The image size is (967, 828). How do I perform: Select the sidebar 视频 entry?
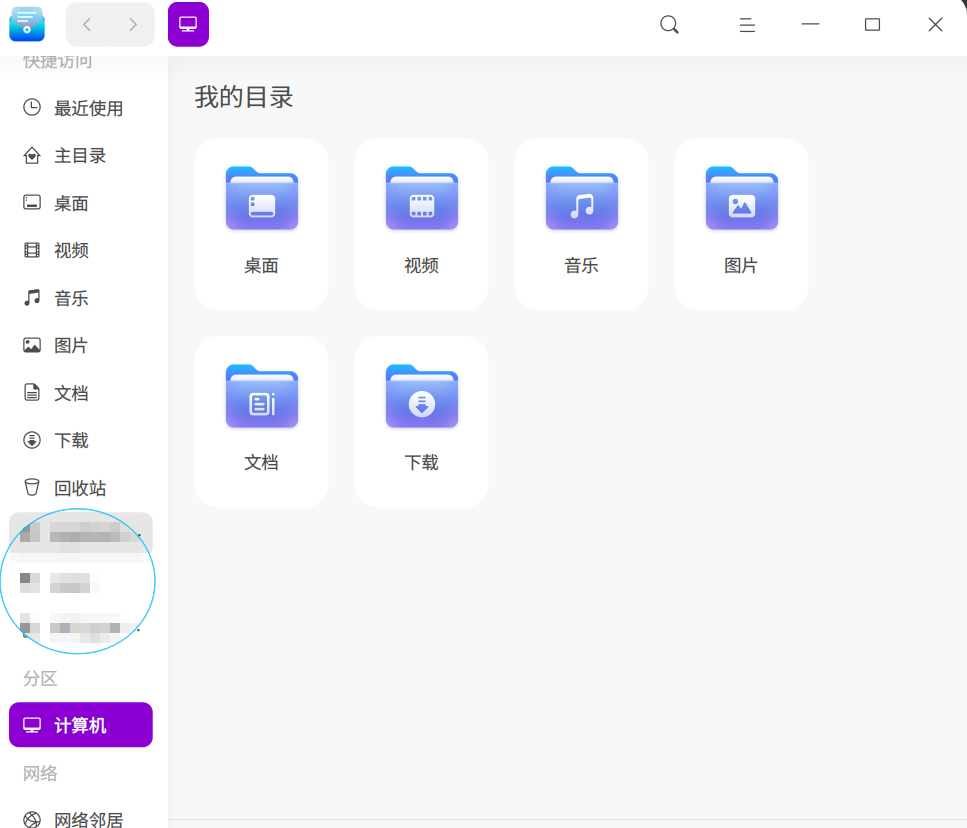point(81,251)
